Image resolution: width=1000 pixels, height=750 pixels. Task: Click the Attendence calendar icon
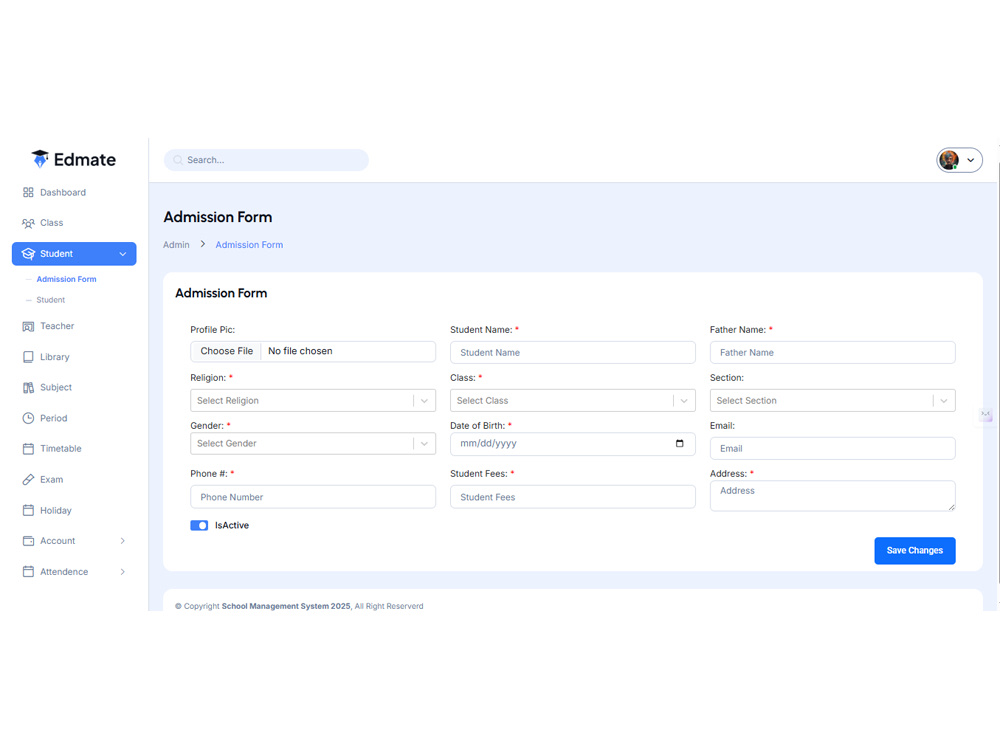tap(28, 571)
